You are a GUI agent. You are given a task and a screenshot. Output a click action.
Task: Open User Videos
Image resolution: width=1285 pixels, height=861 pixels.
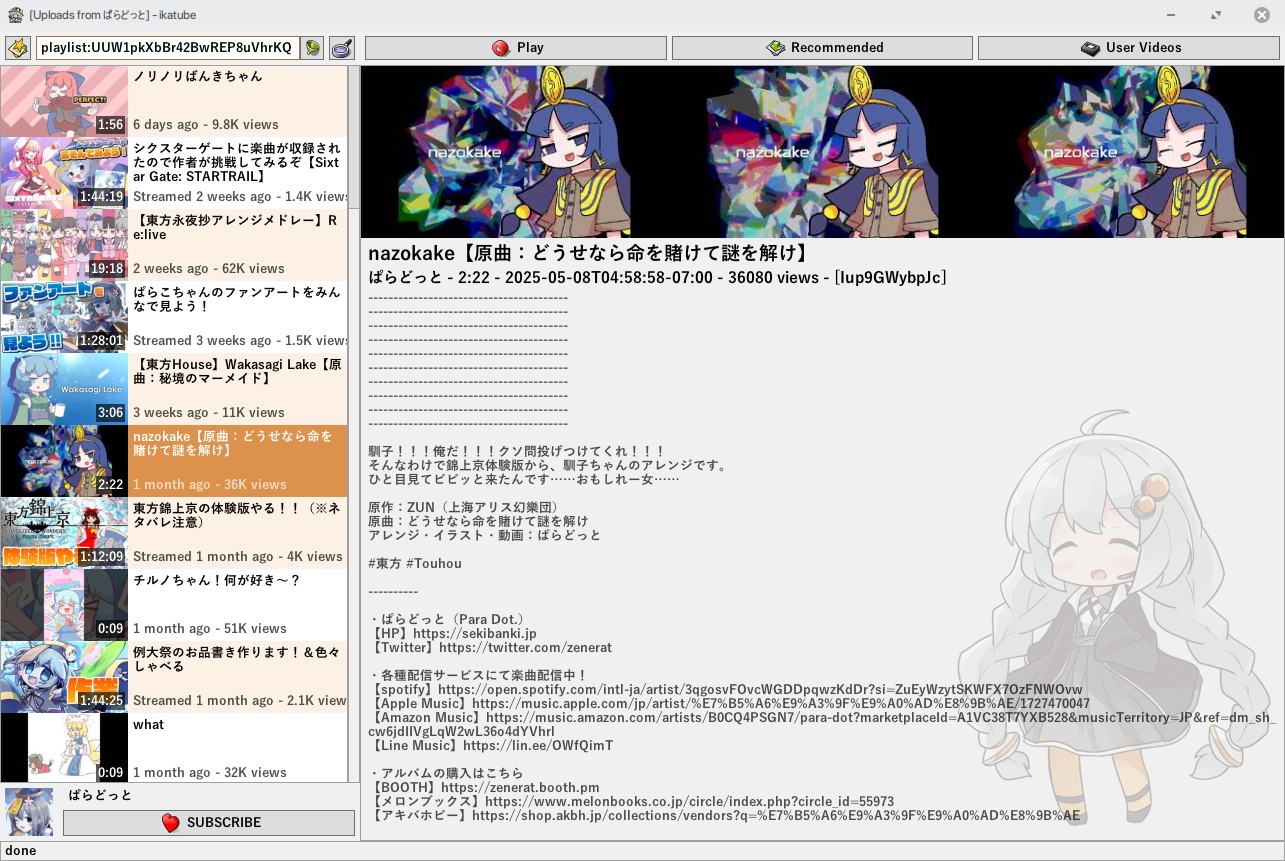pyautogui.click(x=1129, y=48)
